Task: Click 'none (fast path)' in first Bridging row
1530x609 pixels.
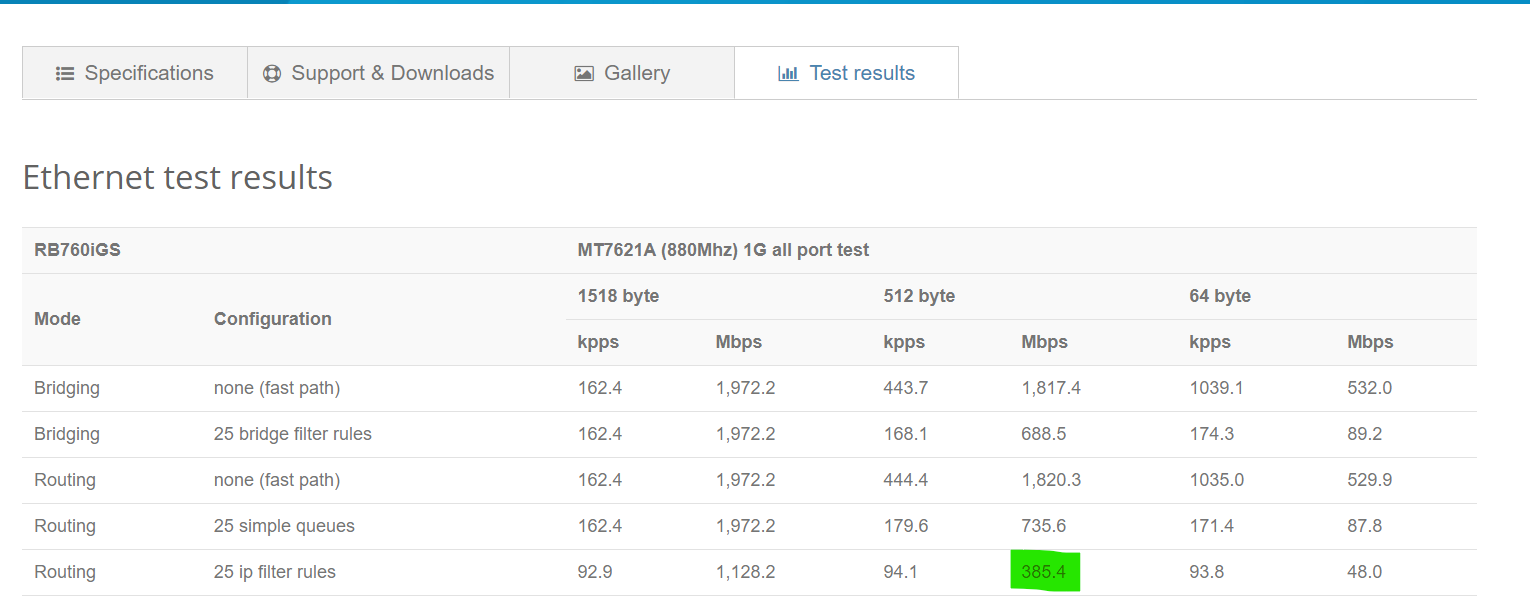Action: [x=277, y=388]
